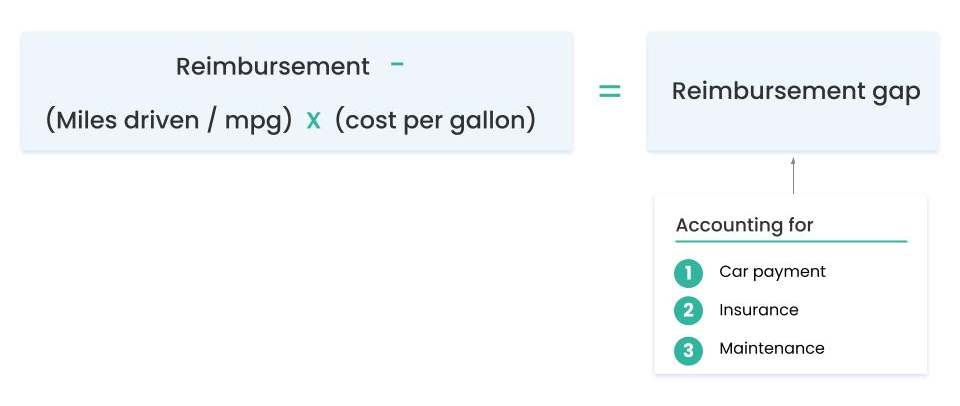Select the number 1 circle badge
960x406 pixels.
pos(688,273)
